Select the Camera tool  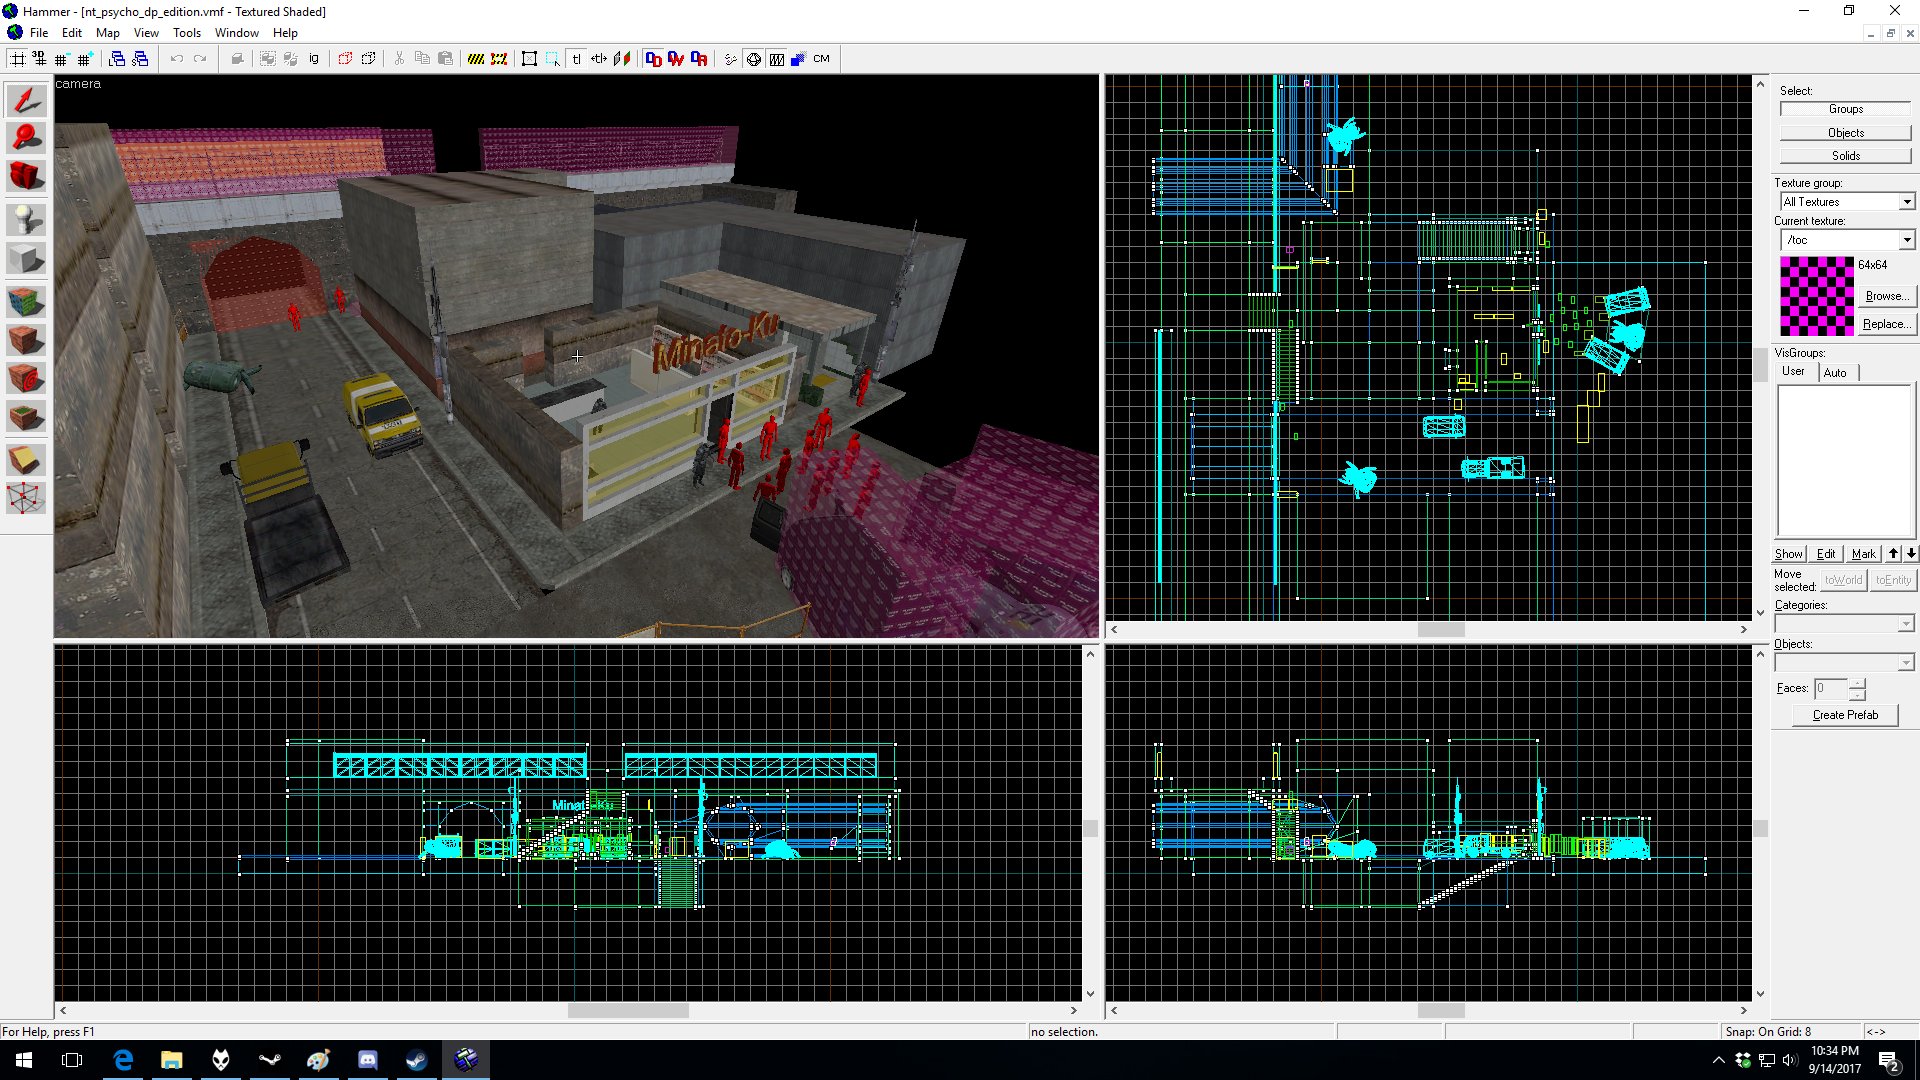click(x=26, y=176)
